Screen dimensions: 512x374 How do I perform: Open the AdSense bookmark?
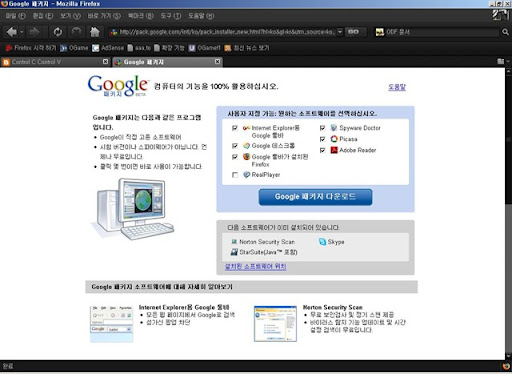tap(108, 48)
